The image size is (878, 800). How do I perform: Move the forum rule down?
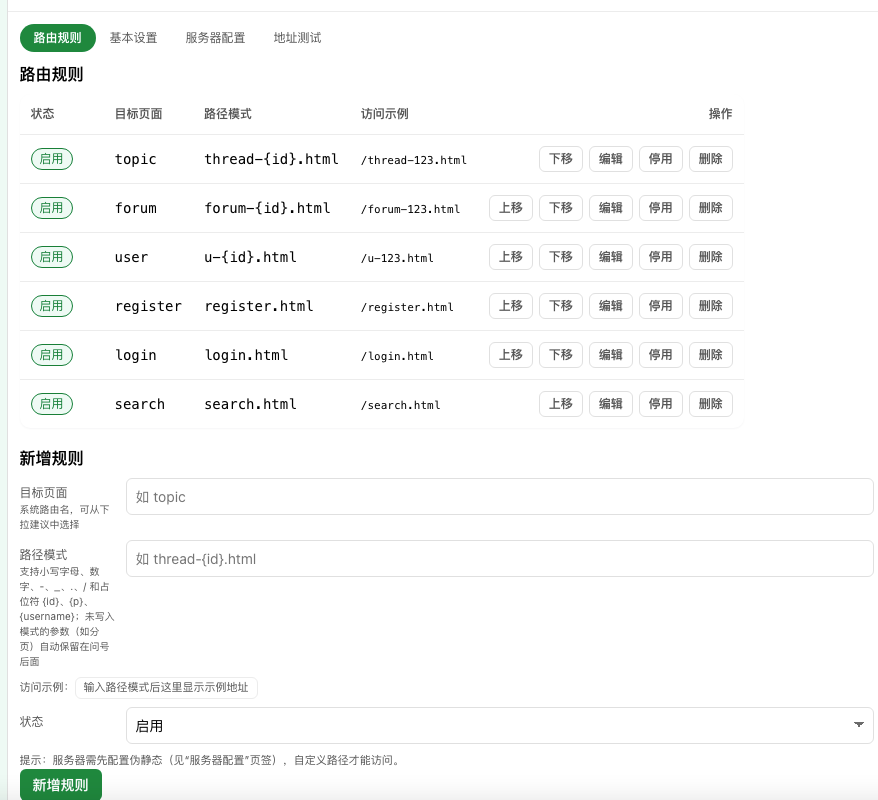pos(561,208)
